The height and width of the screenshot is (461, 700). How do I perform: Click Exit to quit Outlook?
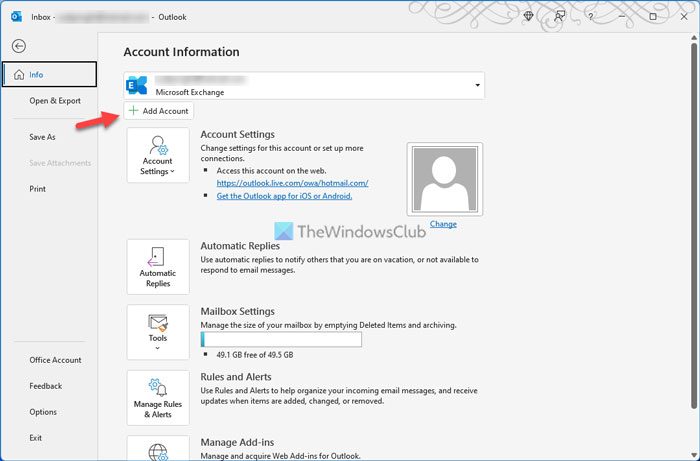tap(36, 438)
